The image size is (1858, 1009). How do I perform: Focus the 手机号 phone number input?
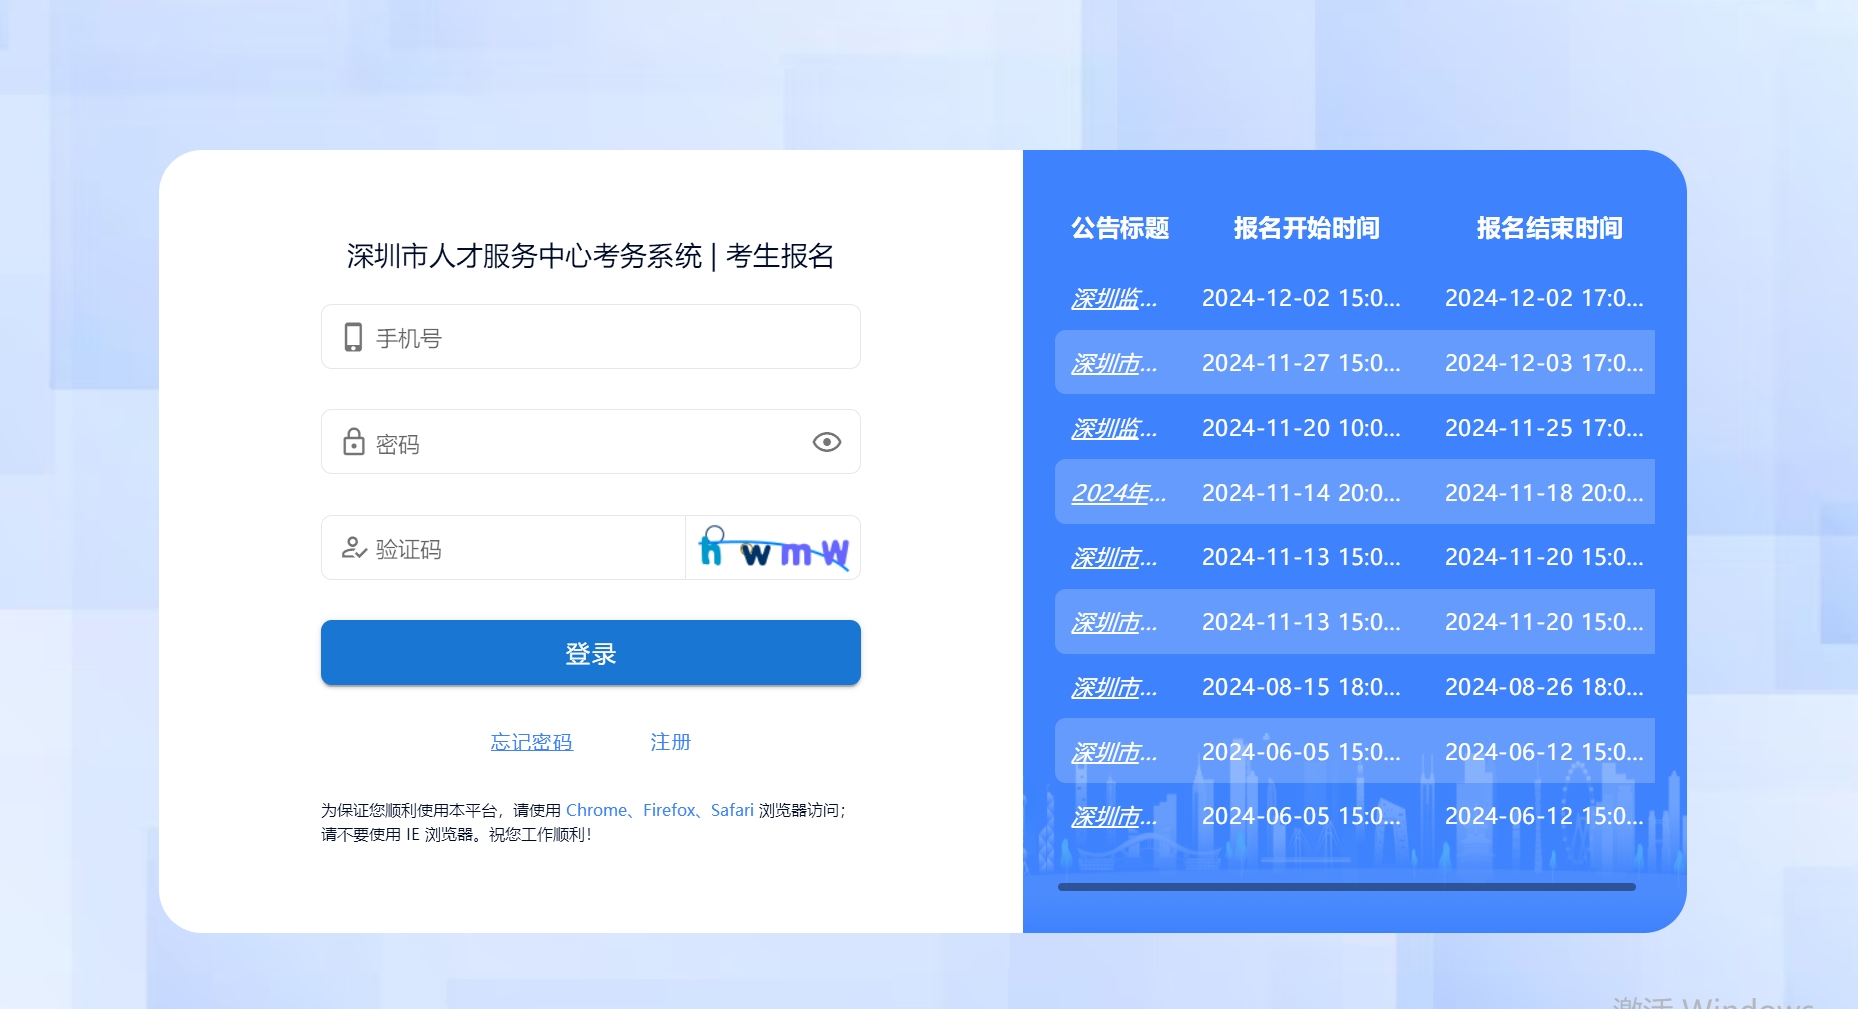point(610,337)
